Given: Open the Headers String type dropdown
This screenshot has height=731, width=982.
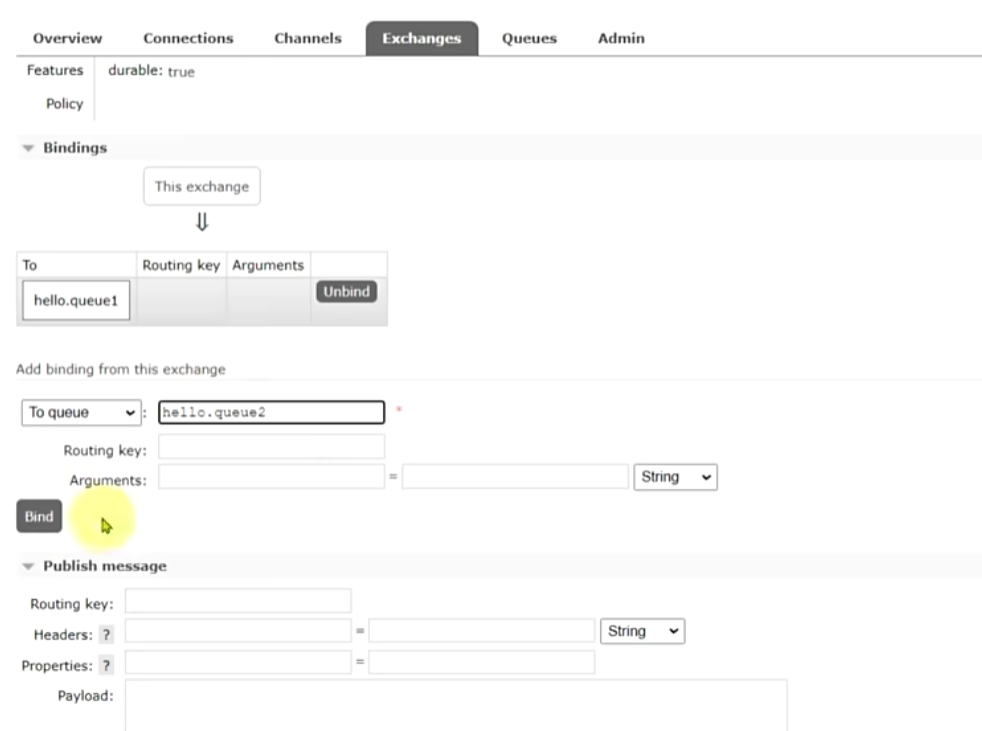Looking at the screenshot, I should 643,631.
